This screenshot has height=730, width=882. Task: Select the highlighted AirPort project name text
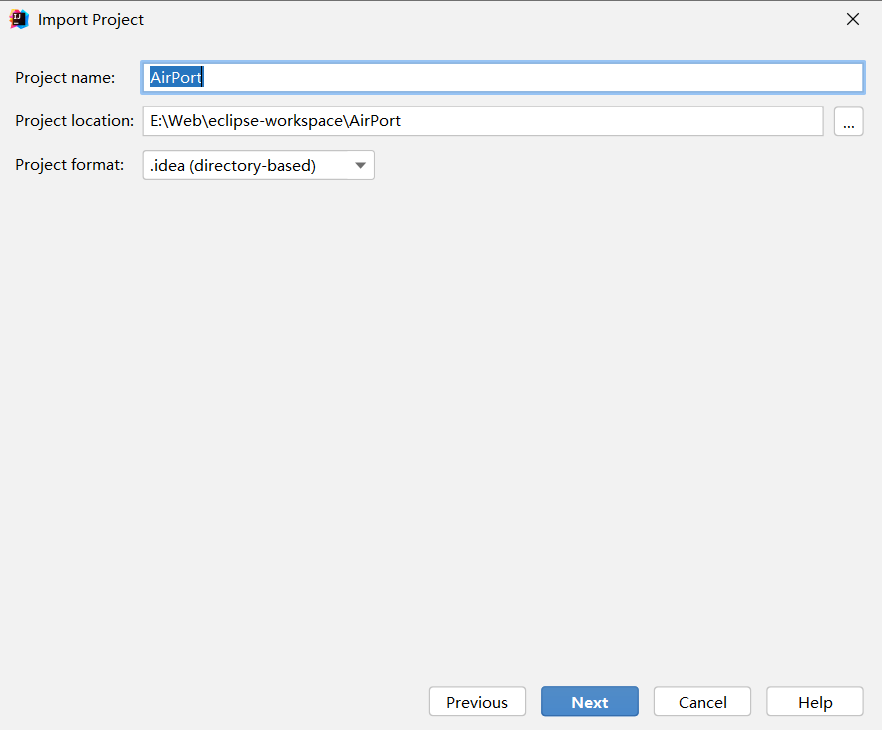(176, 77)
